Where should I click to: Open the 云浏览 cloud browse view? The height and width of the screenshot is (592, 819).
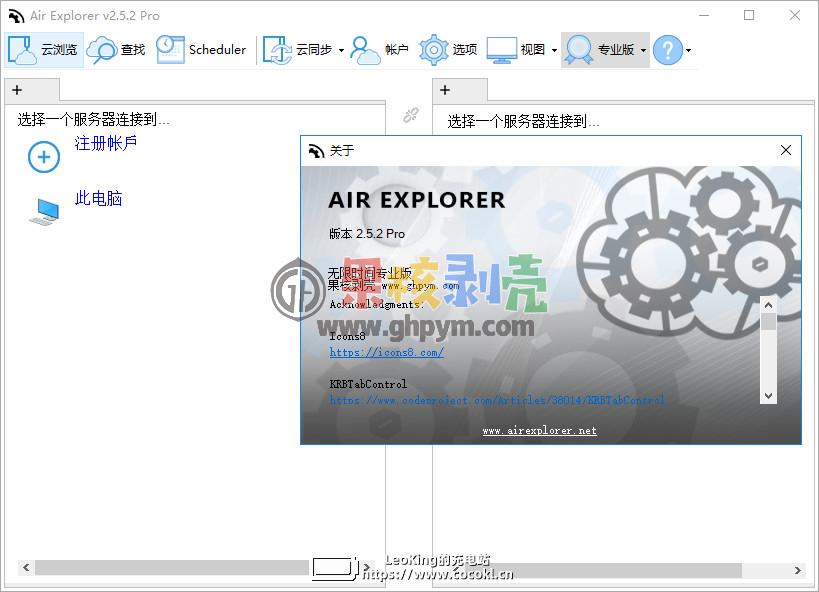coord(44,50)
